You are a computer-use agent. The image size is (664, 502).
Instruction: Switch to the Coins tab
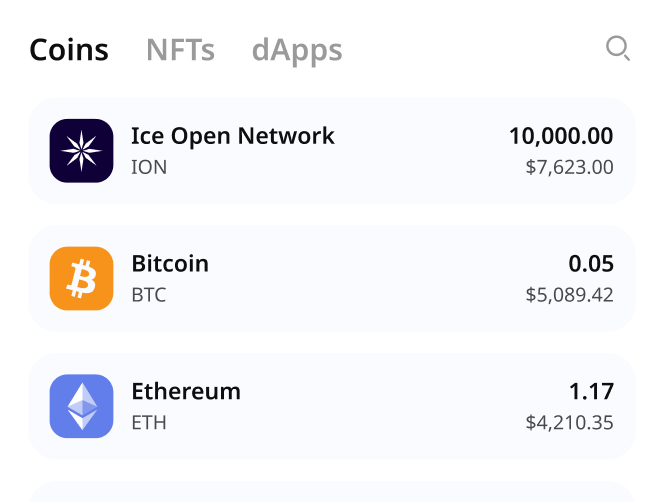pyautogui.click(x=69, y=50)
